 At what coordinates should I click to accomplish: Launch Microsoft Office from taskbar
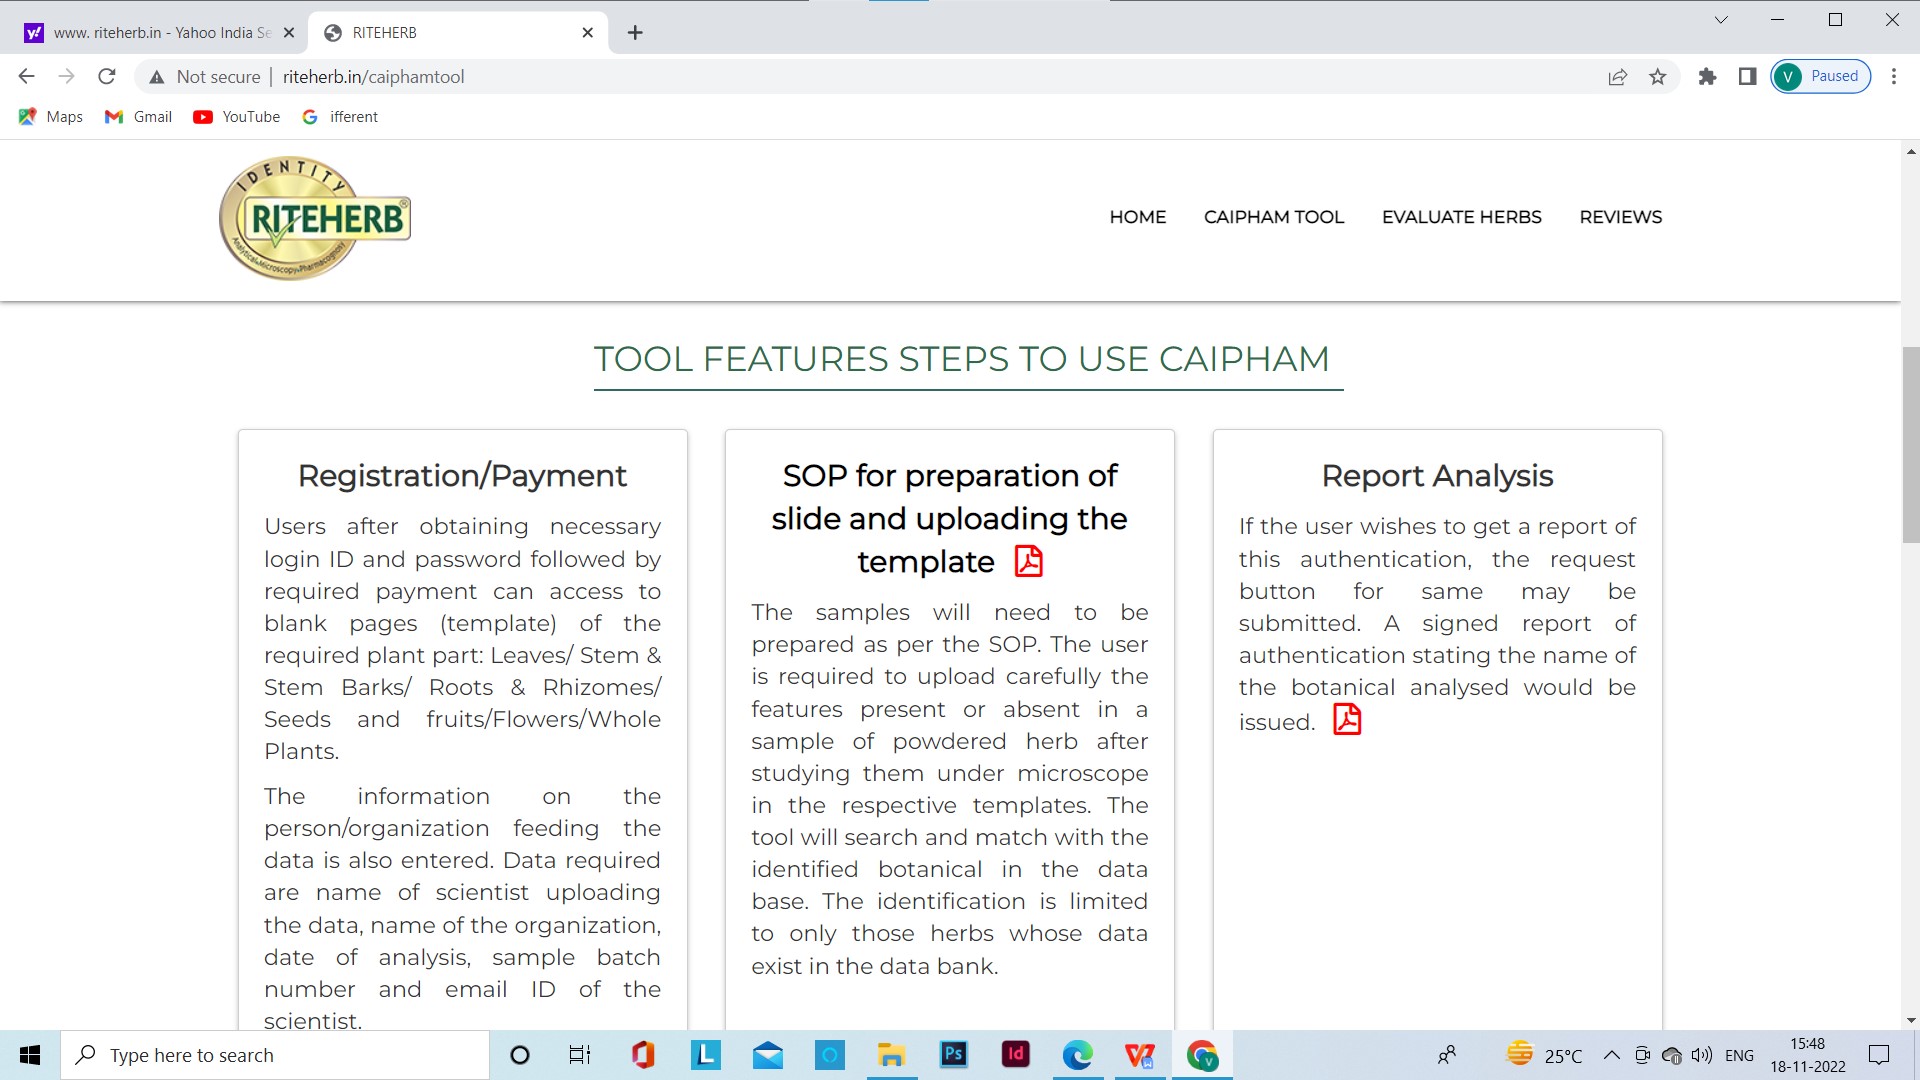pyautogui.click(x=643, y=1055)
